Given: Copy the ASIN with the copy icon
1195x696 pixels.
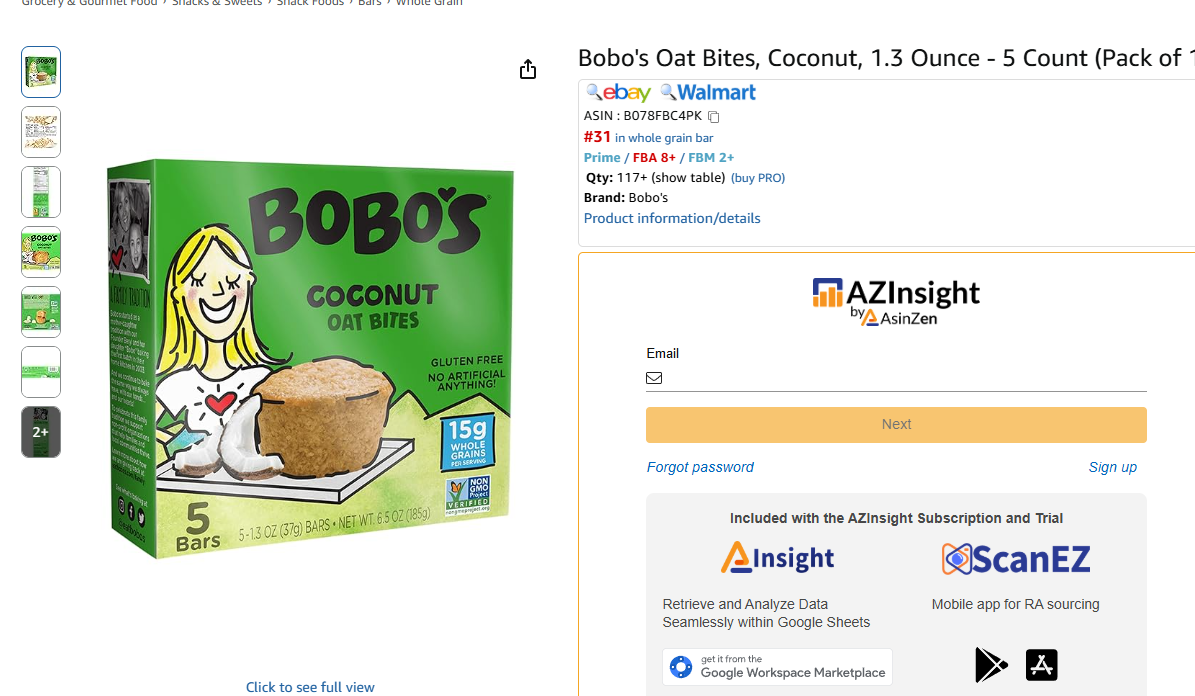Looking at the screenshot, I should pyautogui.click(x=714, y=117).
